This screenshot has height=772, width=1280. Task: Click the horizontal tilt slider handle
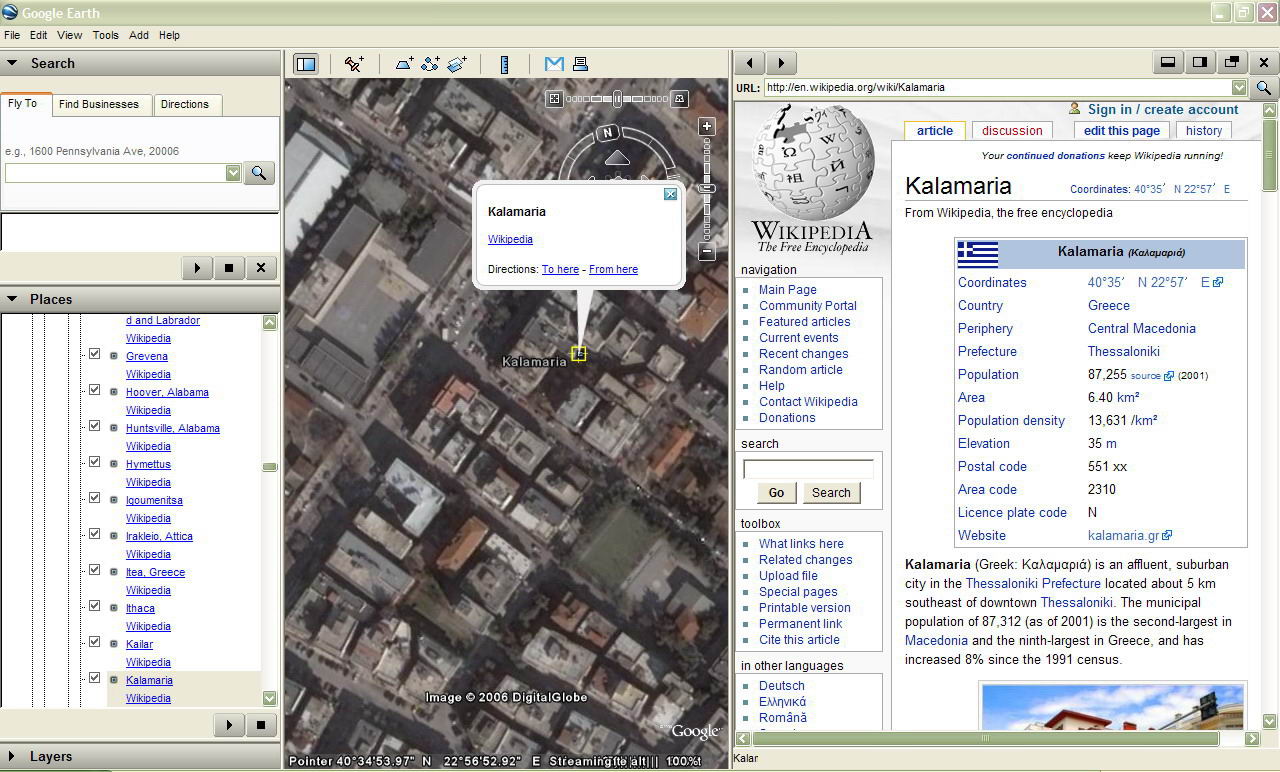(x=618, y=98)
